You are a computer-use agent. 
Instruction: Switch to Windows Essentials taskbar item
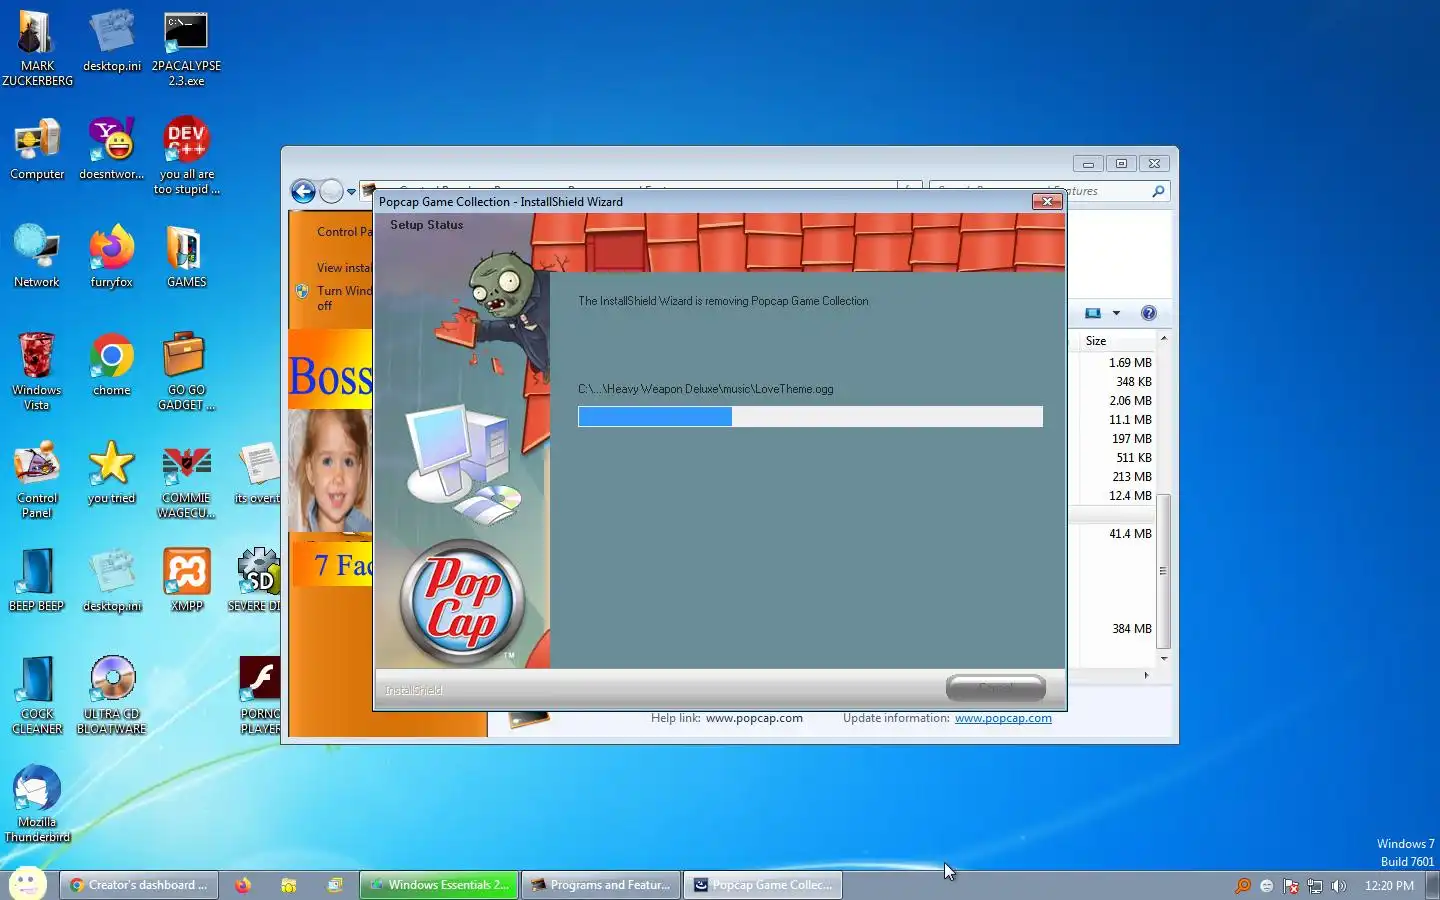tap(439, 885)
